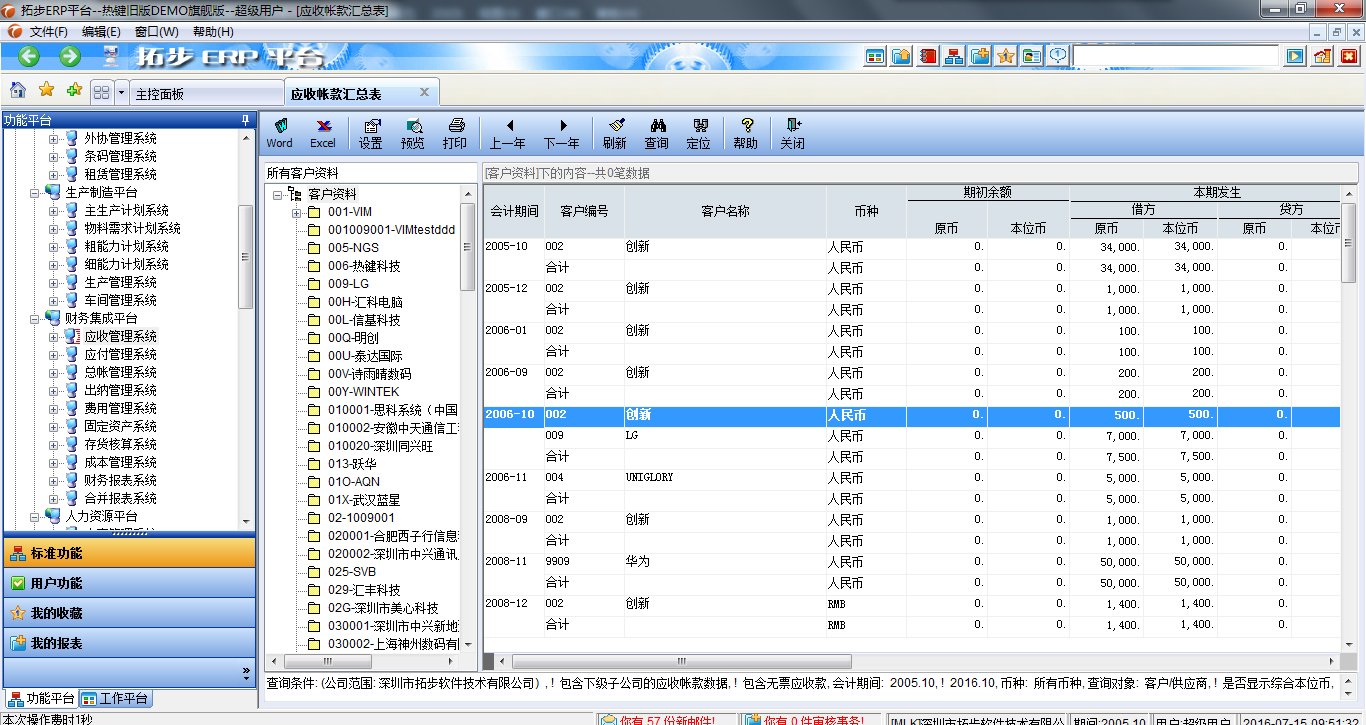Screen dimensions: 1366x725
Task: Select 009-LG in customer tree
Action: (x=348, y=284)
